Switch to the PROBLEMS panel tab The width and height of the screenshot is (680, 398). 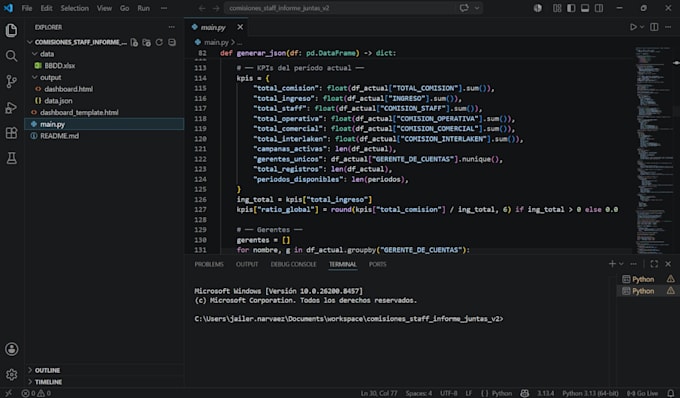pos(209,264)
